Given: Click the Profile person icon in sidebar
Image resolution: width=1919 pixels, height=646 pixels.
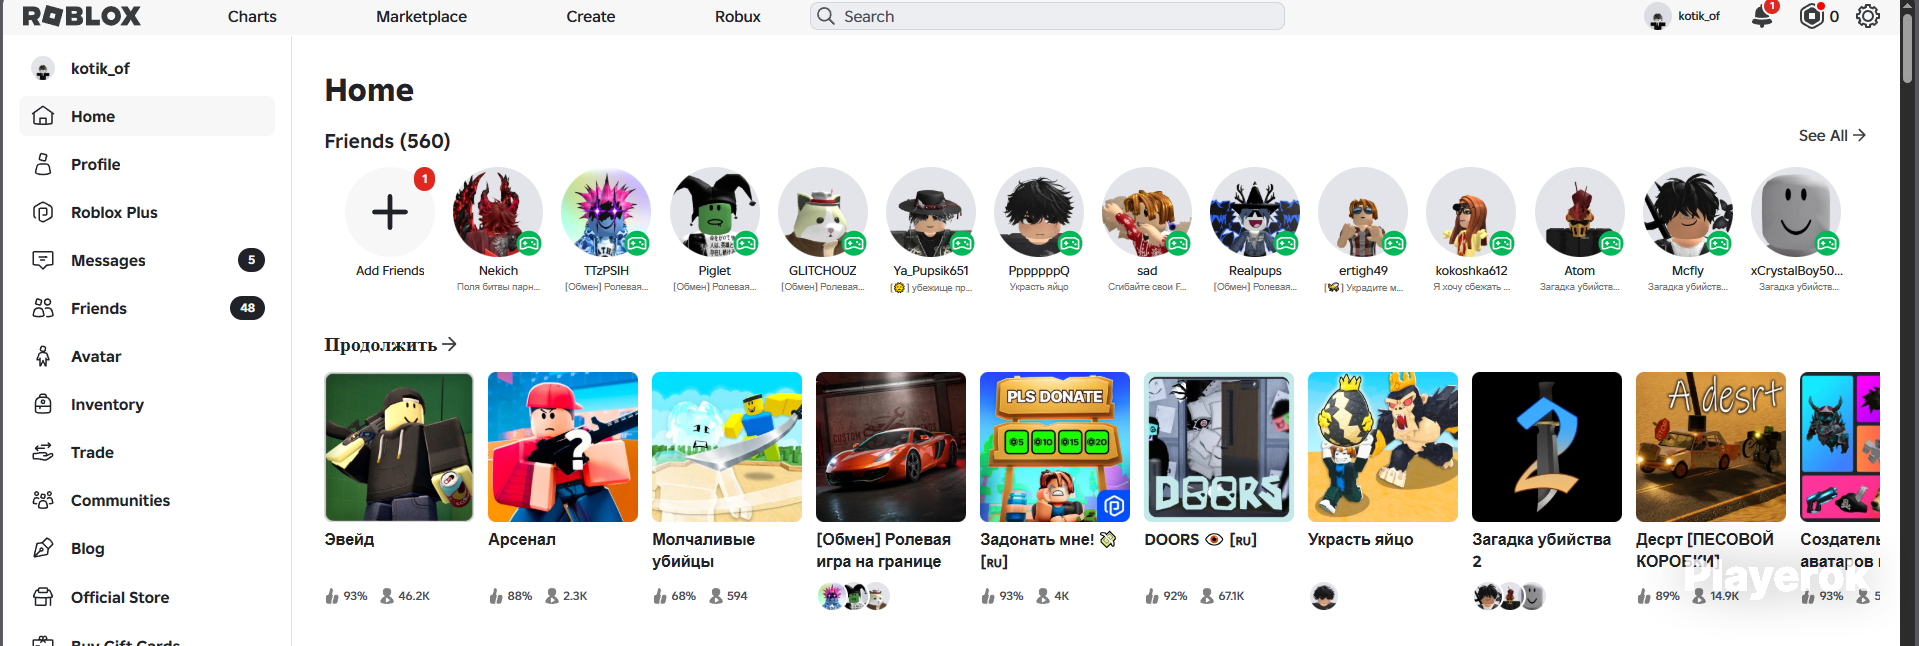Looking at the screenshot, I should tap(43, 164).
